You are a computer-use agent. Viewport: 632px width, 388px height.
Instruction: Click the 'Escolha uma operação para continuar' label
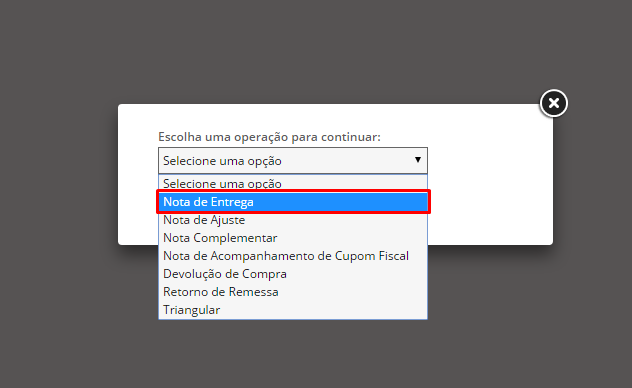pos(269,137)
